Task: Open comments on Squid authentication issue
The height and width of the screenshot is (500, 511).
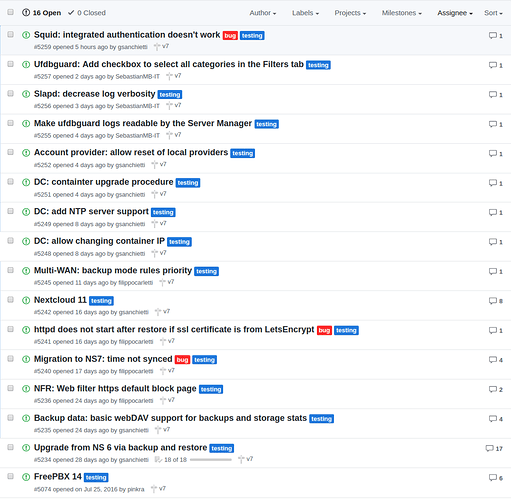Action: point(495,35)
